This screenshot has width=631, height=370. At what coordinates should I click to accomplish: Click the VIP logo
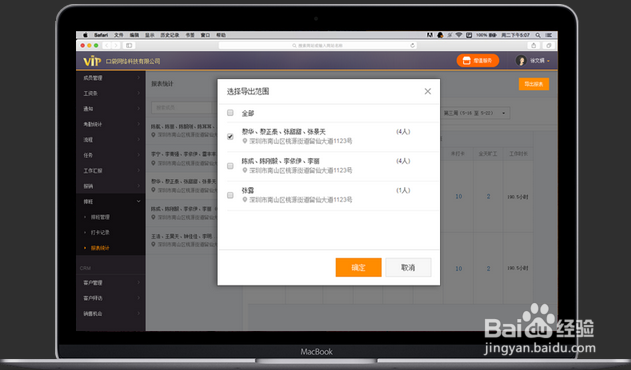[92, 61]
